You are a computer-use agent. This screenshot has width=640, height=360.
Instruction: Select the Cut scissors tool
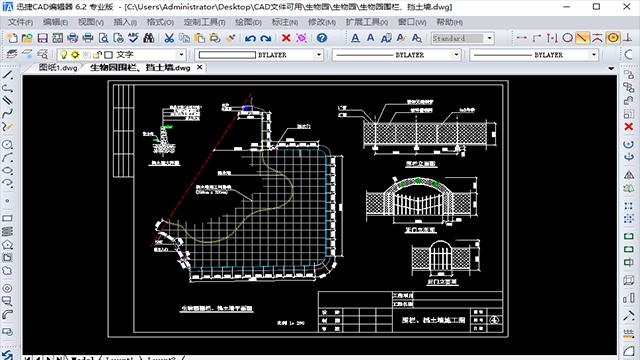169,38
